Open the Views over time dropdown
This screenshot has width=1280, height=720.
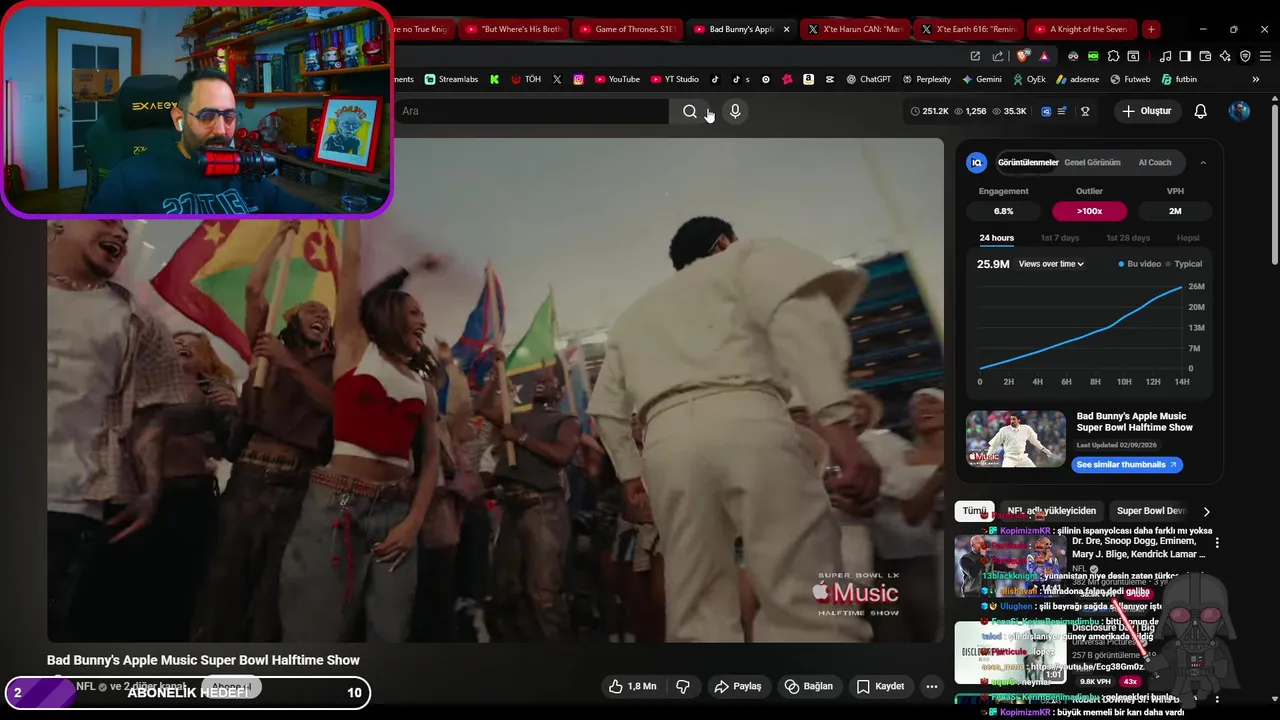[x=1051, y=264]
